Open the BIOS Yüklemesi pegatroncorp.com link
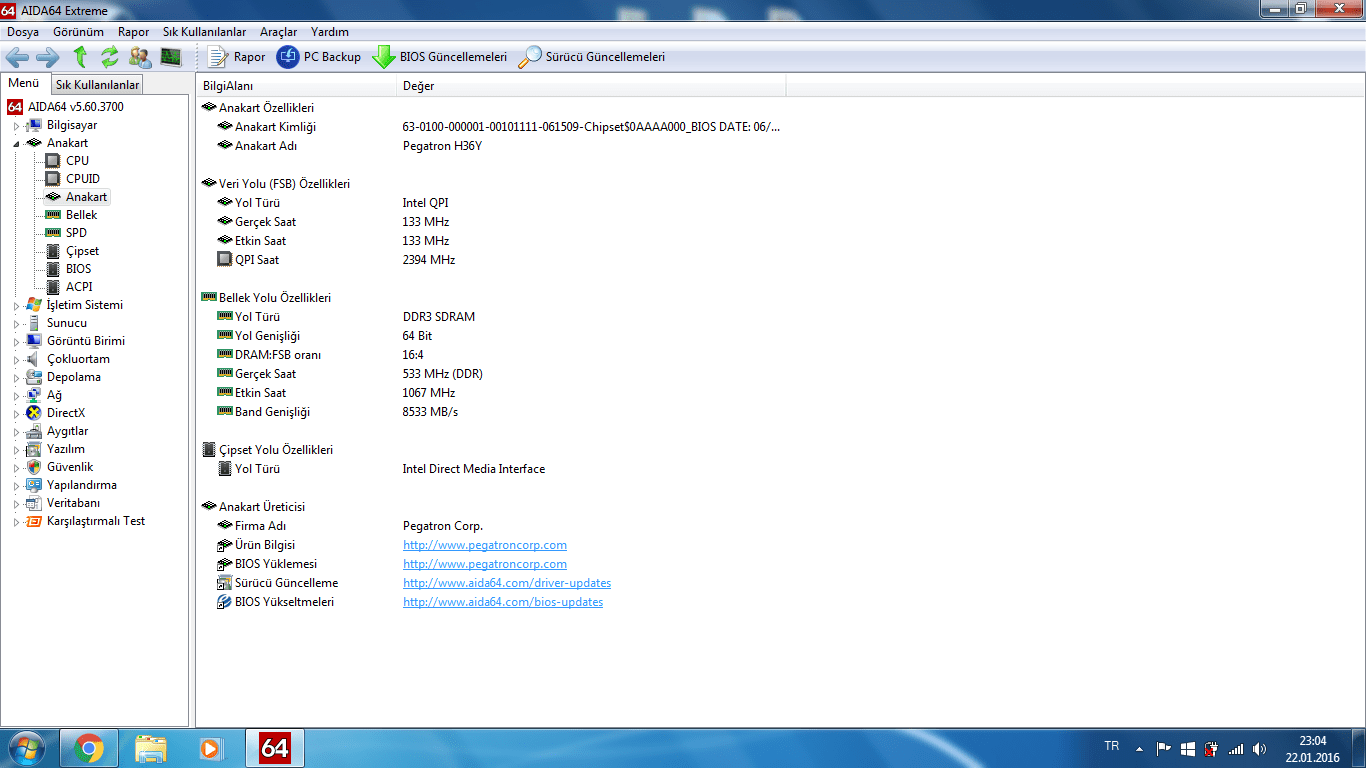Screen dimensions: 1366x768 click(485, 564)
